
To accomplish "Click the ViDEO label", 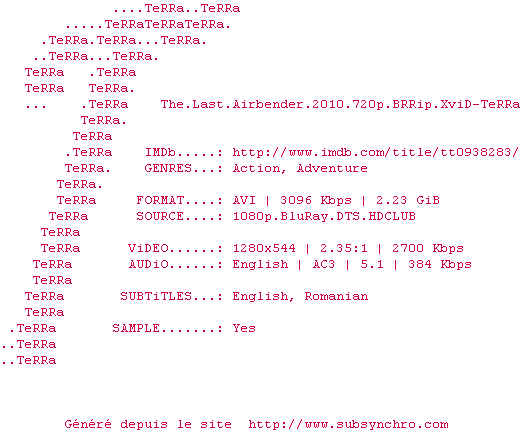I will 148,248.
